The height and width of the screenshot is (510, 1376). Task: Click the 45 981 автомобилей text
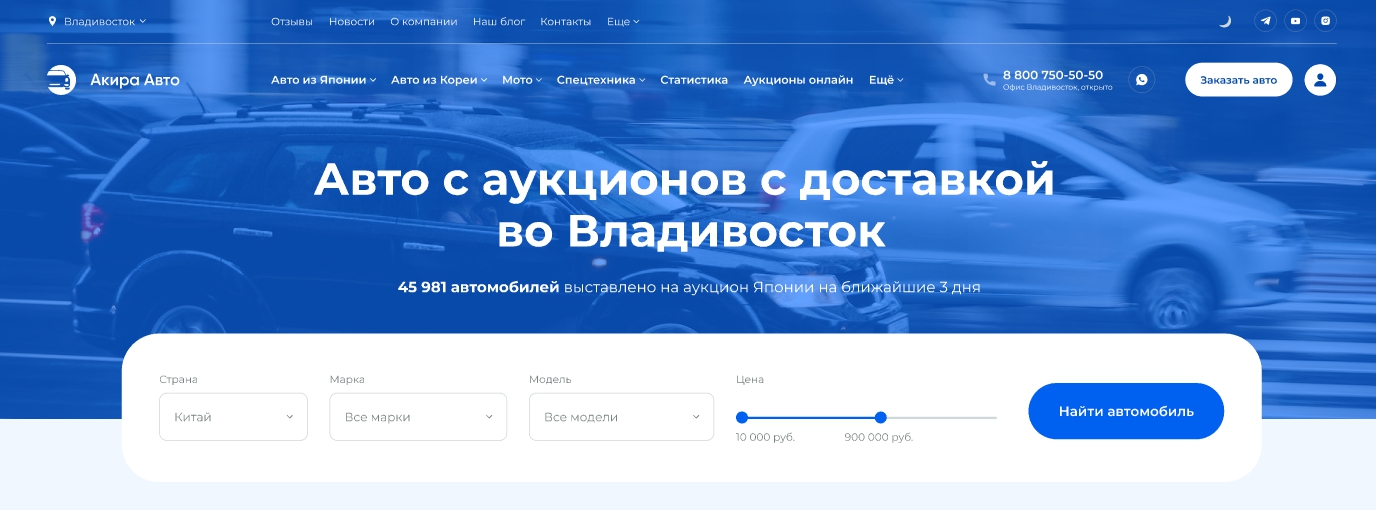(478, 287)
